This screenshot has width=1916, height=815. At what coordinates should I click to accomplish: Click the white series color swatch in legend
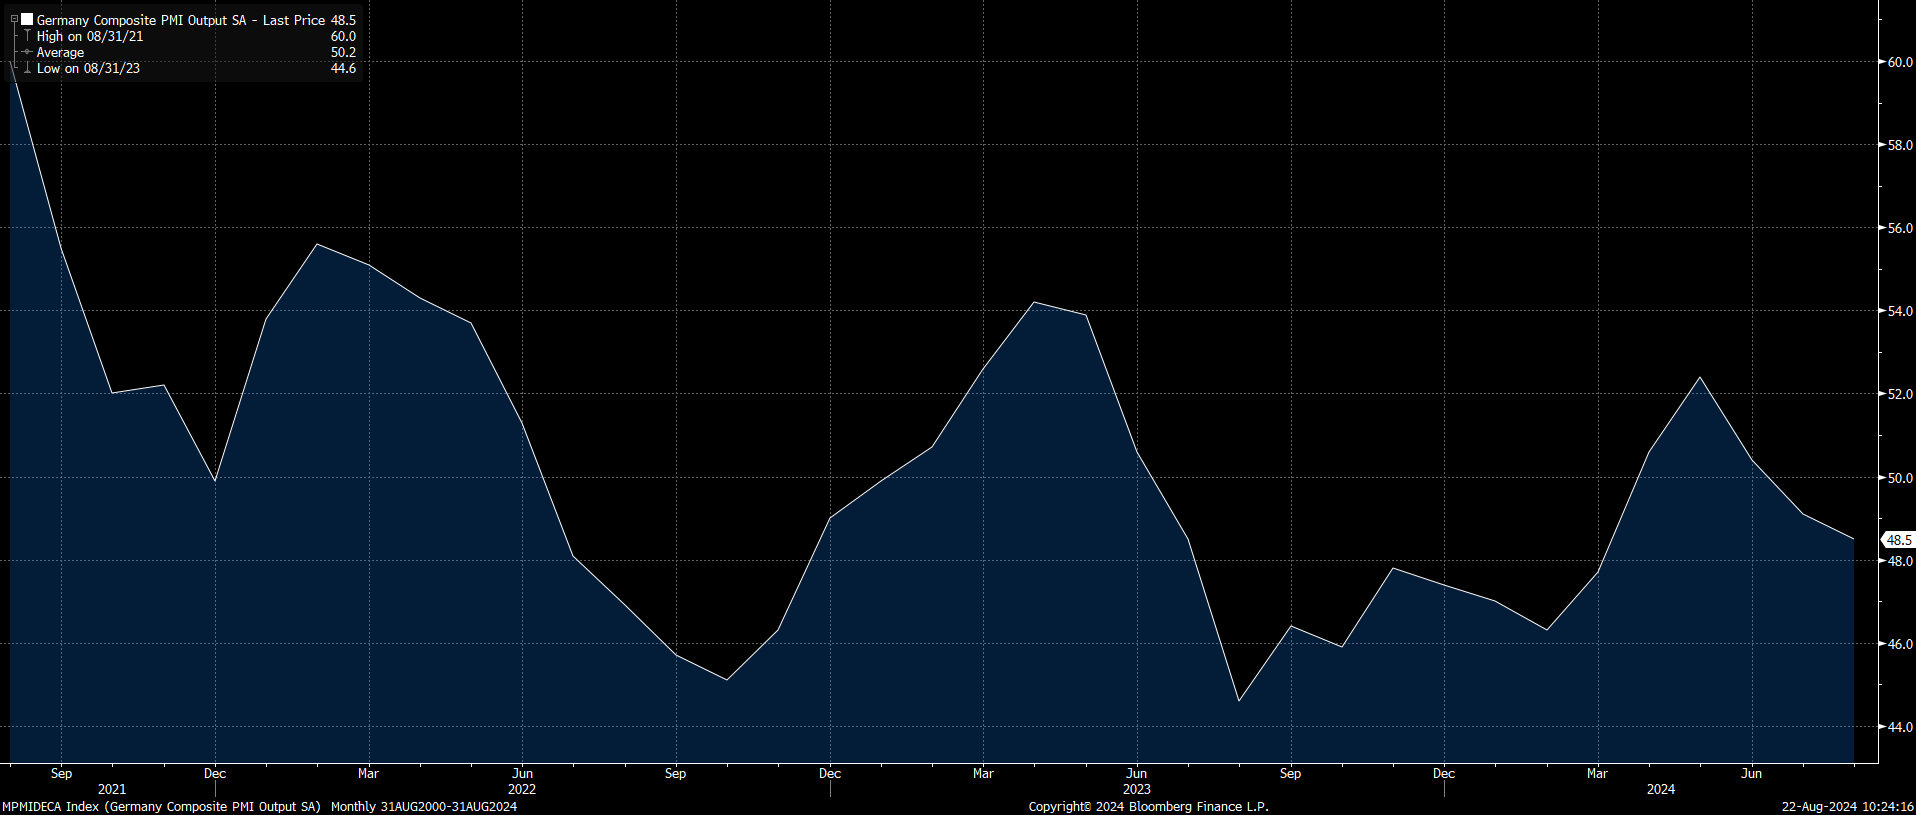click(27, 19)
